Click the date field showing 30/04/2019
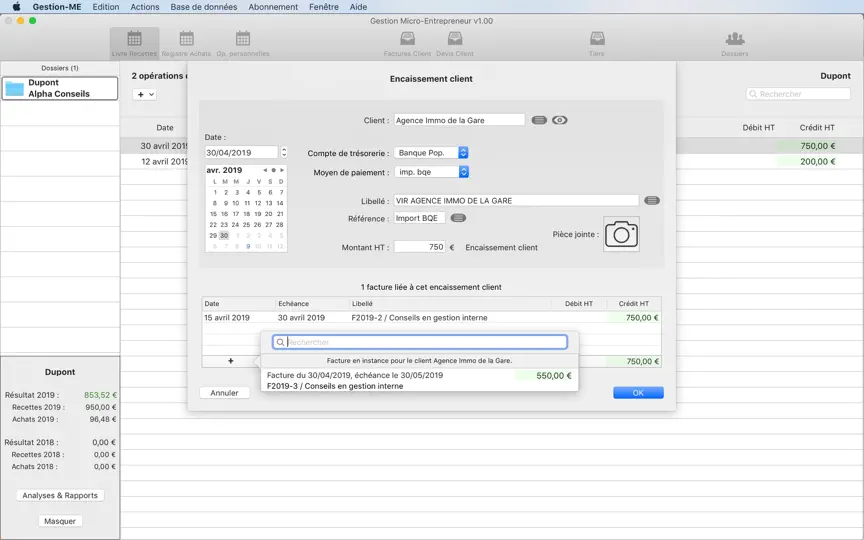This screenshot has width=864, height=540. (241, 153)
